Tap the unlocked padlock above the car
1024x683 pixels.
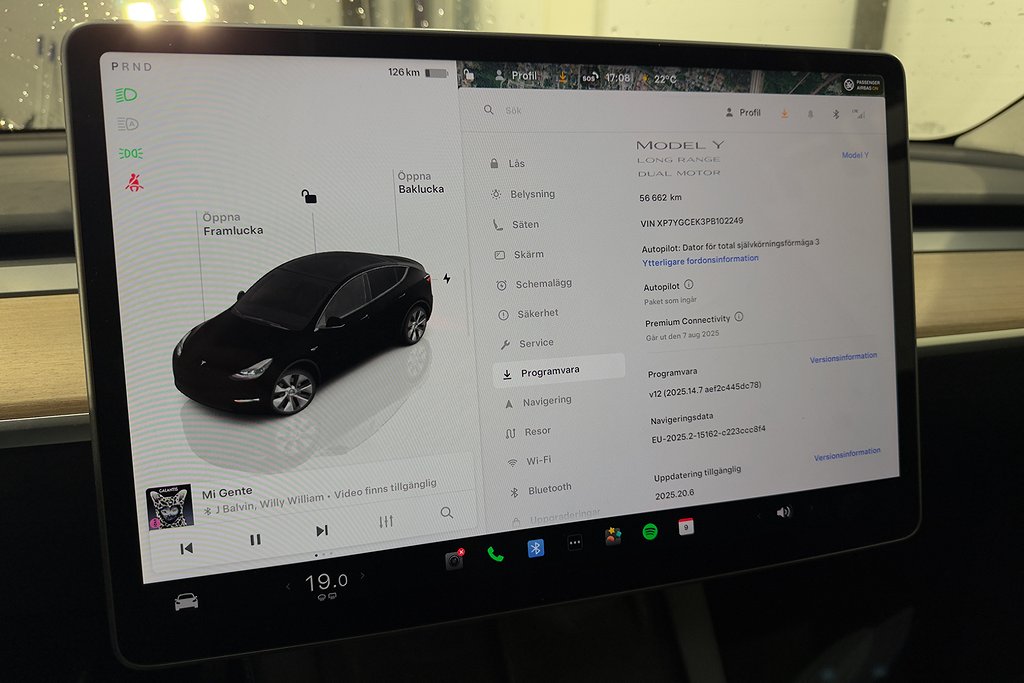309,196
